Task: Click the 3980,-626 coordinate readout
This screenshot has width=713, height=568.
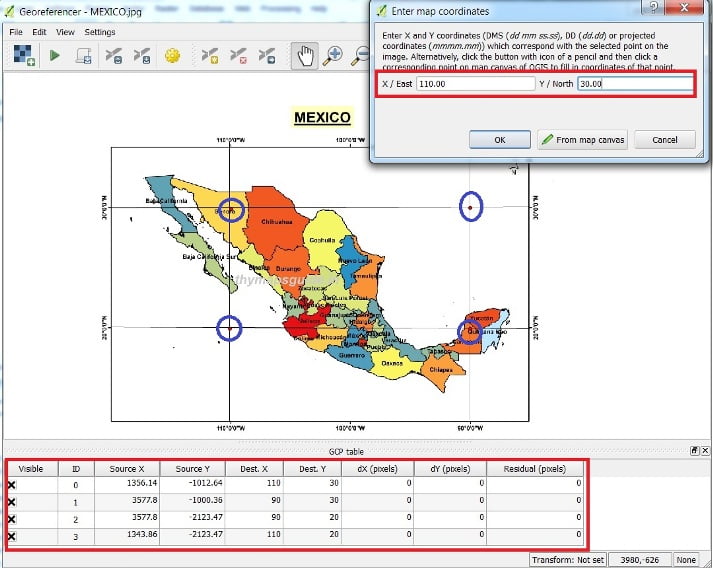Action: pyautogui.click(x=640, y=560)
